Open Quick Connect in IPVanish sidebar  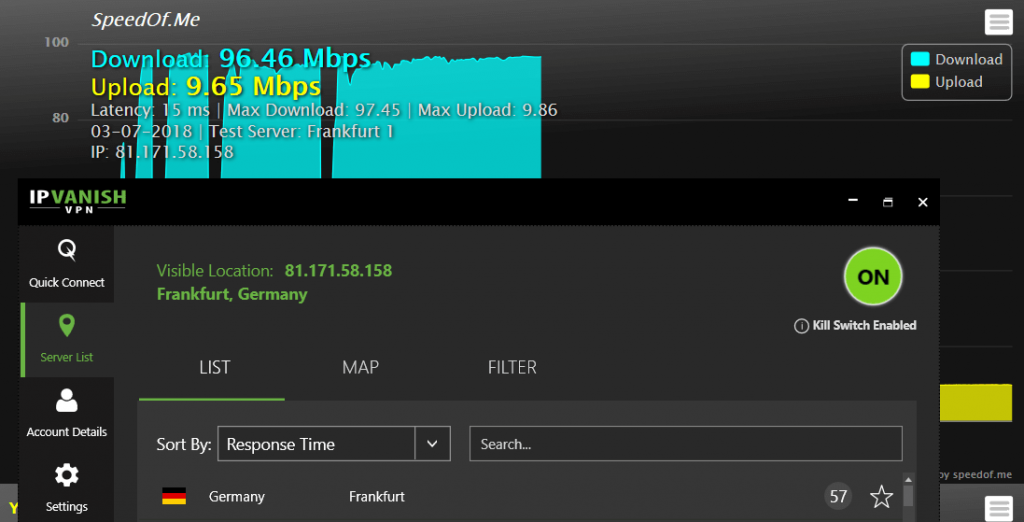67,264
